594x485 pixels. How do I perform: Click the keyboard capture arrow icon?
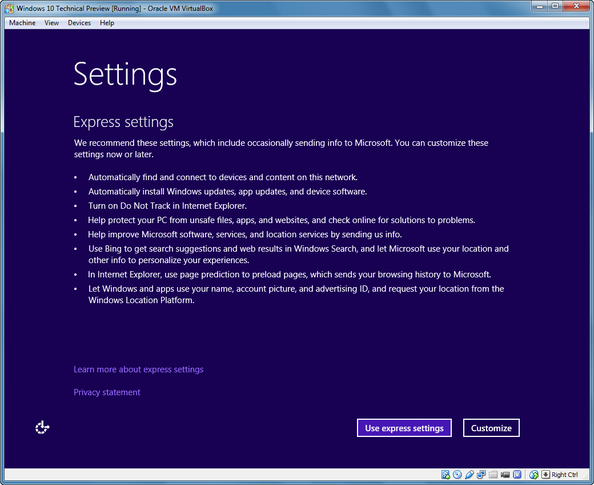pos(546,474)
